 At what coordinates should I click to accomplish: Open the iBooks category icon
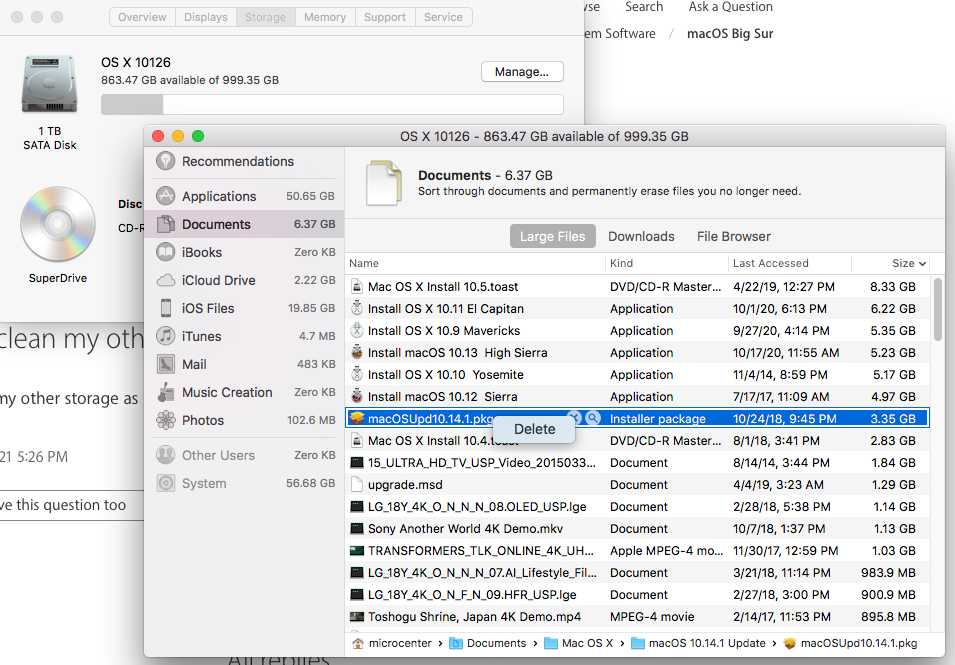[x=166, y=252]
